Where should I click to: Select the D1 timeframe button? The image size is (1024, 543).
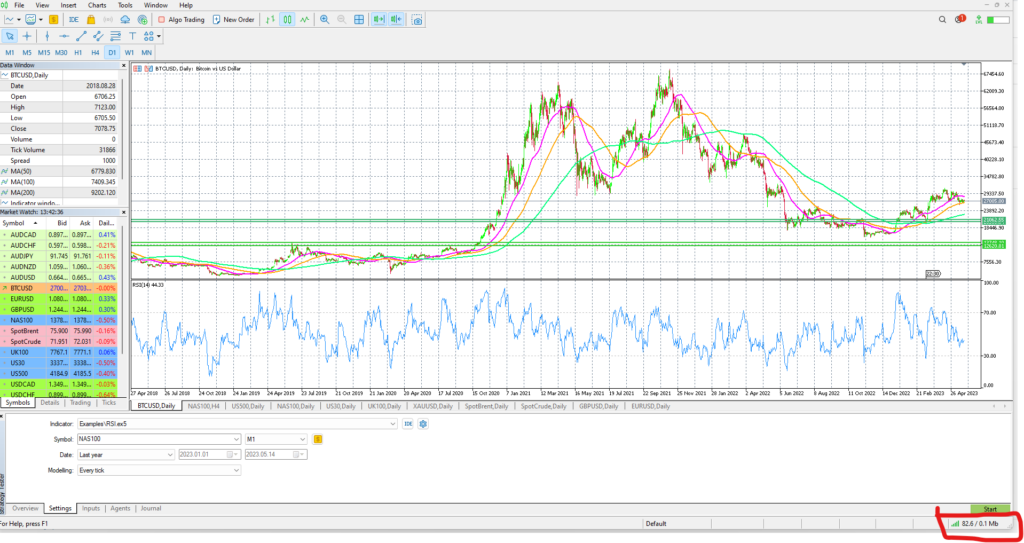click(112, 52)
